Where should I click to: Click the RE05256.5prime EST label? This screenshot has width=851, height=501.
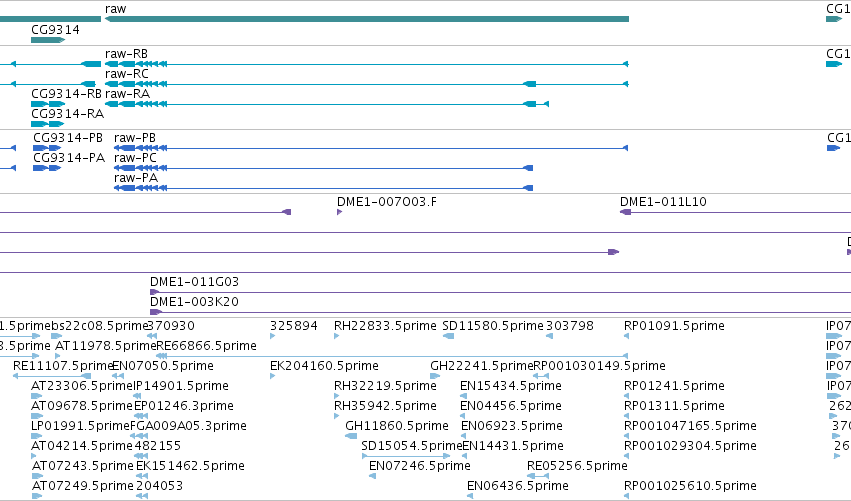click(577, 466)
